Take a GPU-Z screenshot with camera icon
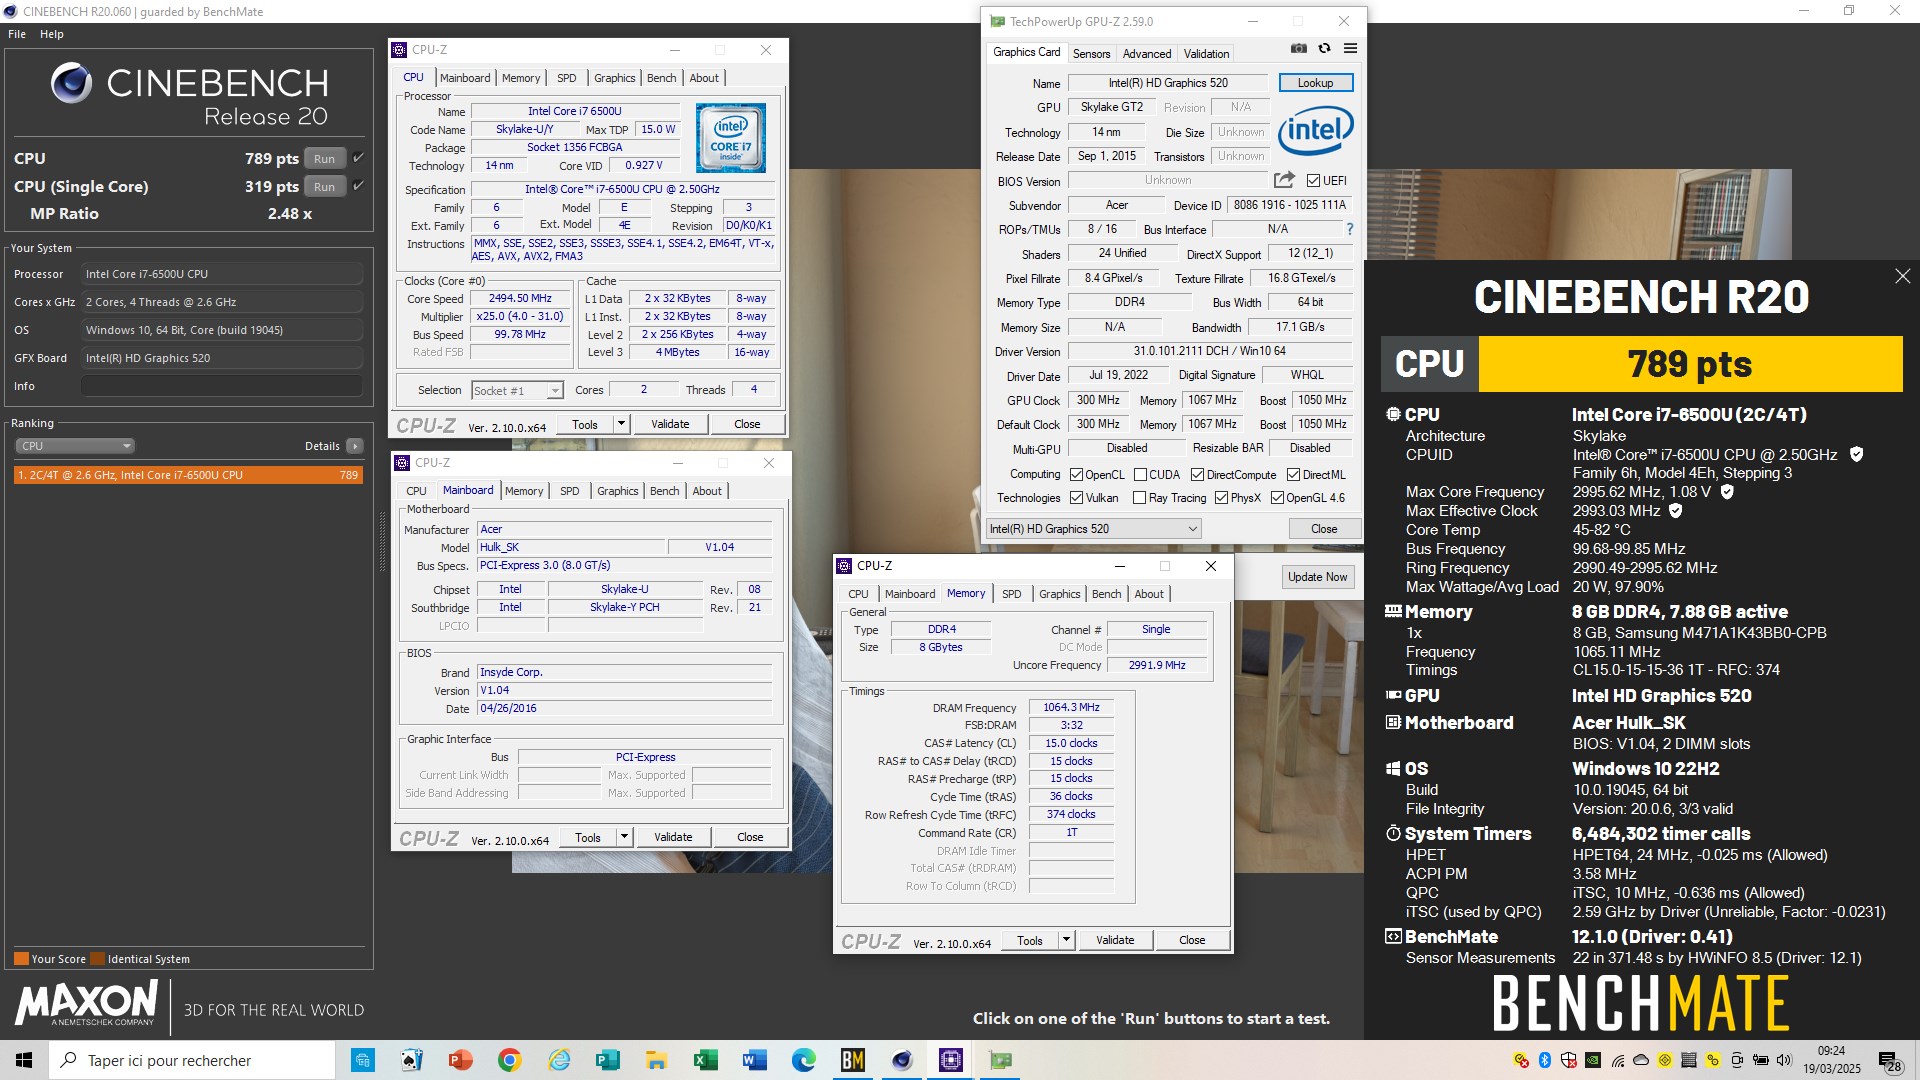The width and height of the screenshot is (1920, 1080). click(1298, 49)
